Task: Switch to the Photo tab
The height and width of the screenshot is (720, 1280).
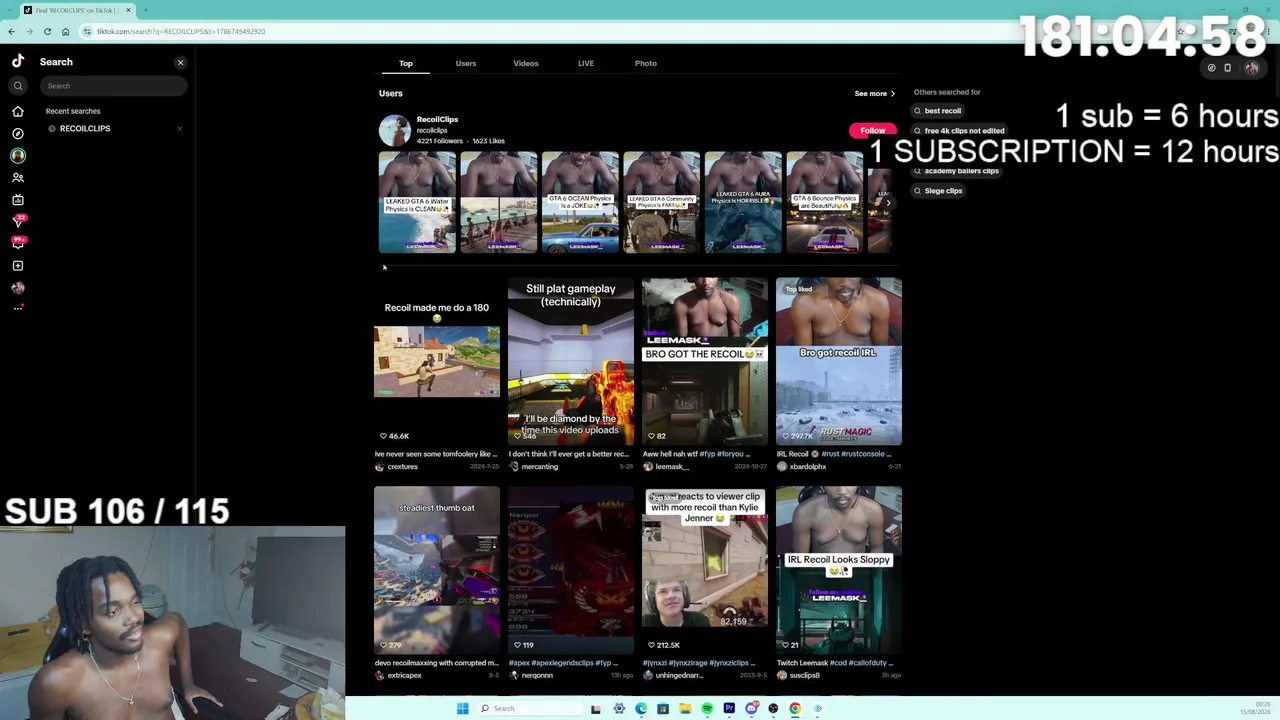Action: [646, 63]
